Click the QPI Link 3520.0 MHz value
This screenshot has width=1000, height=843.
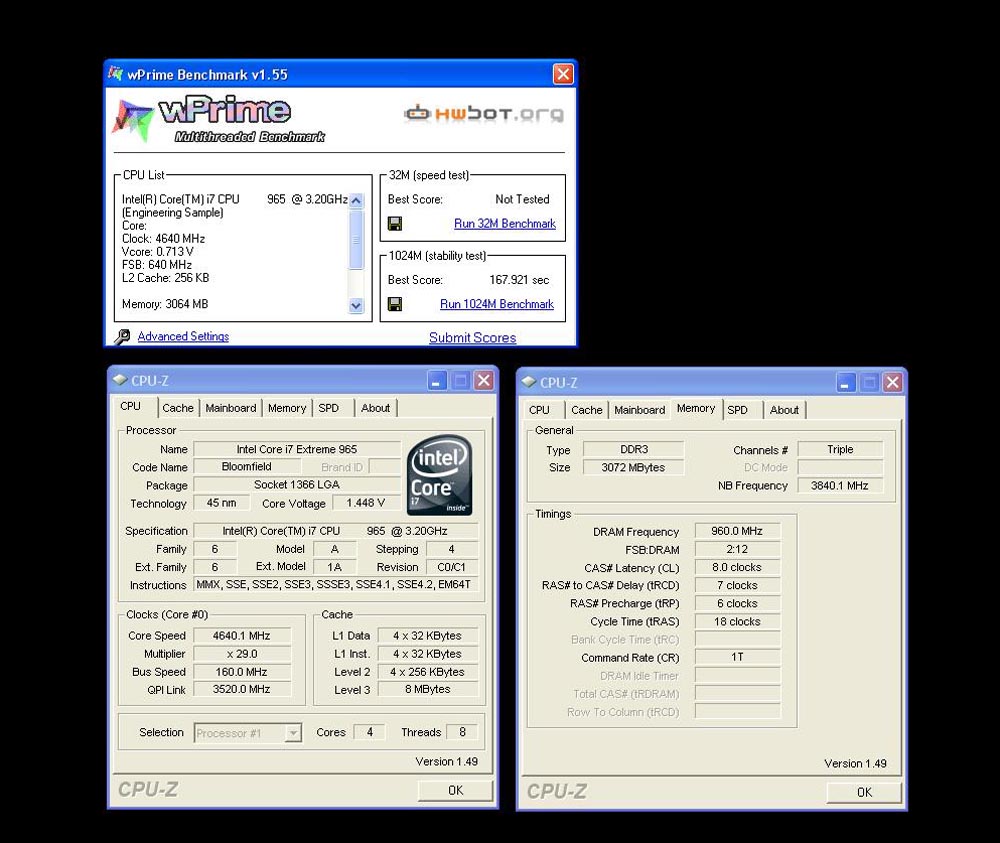click(x=242, y=689)
